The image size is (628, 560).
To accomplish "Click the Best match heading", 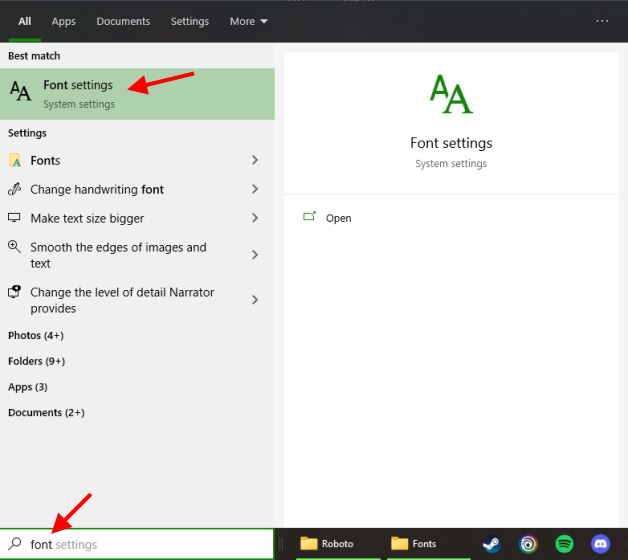I will (x=34, y=56).
